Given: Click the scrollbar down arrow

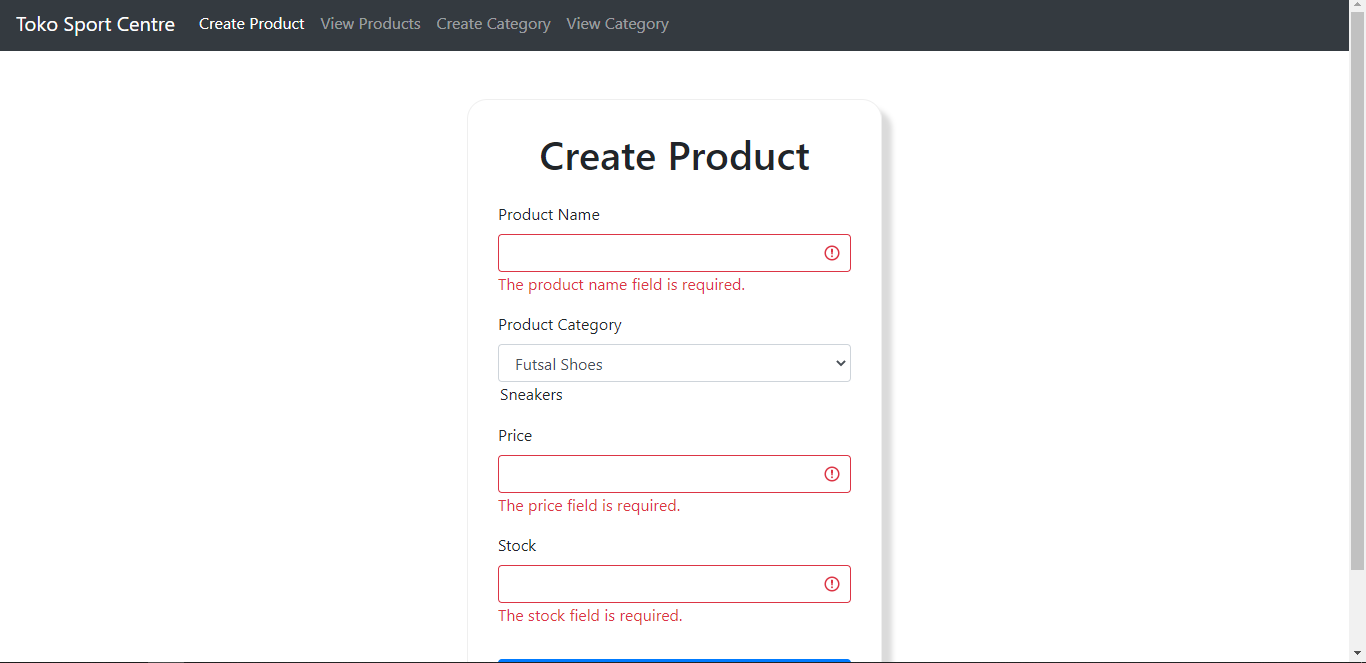Looking at the screenshot, I should click(1357, 655).
